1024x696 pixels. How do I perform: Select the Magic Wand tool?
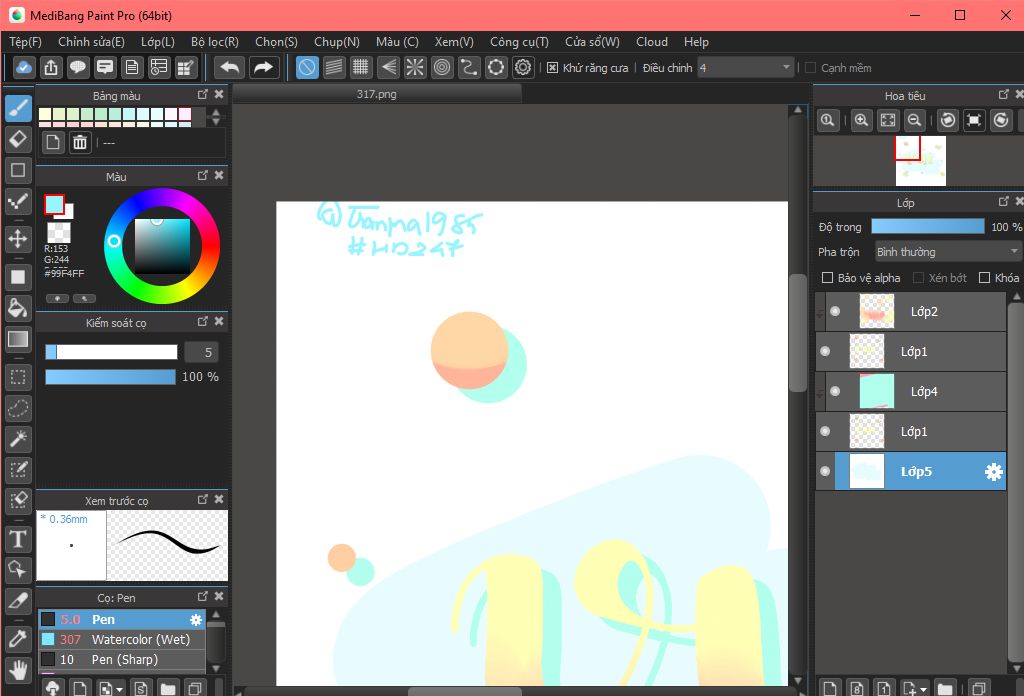(x=18, y=439)
